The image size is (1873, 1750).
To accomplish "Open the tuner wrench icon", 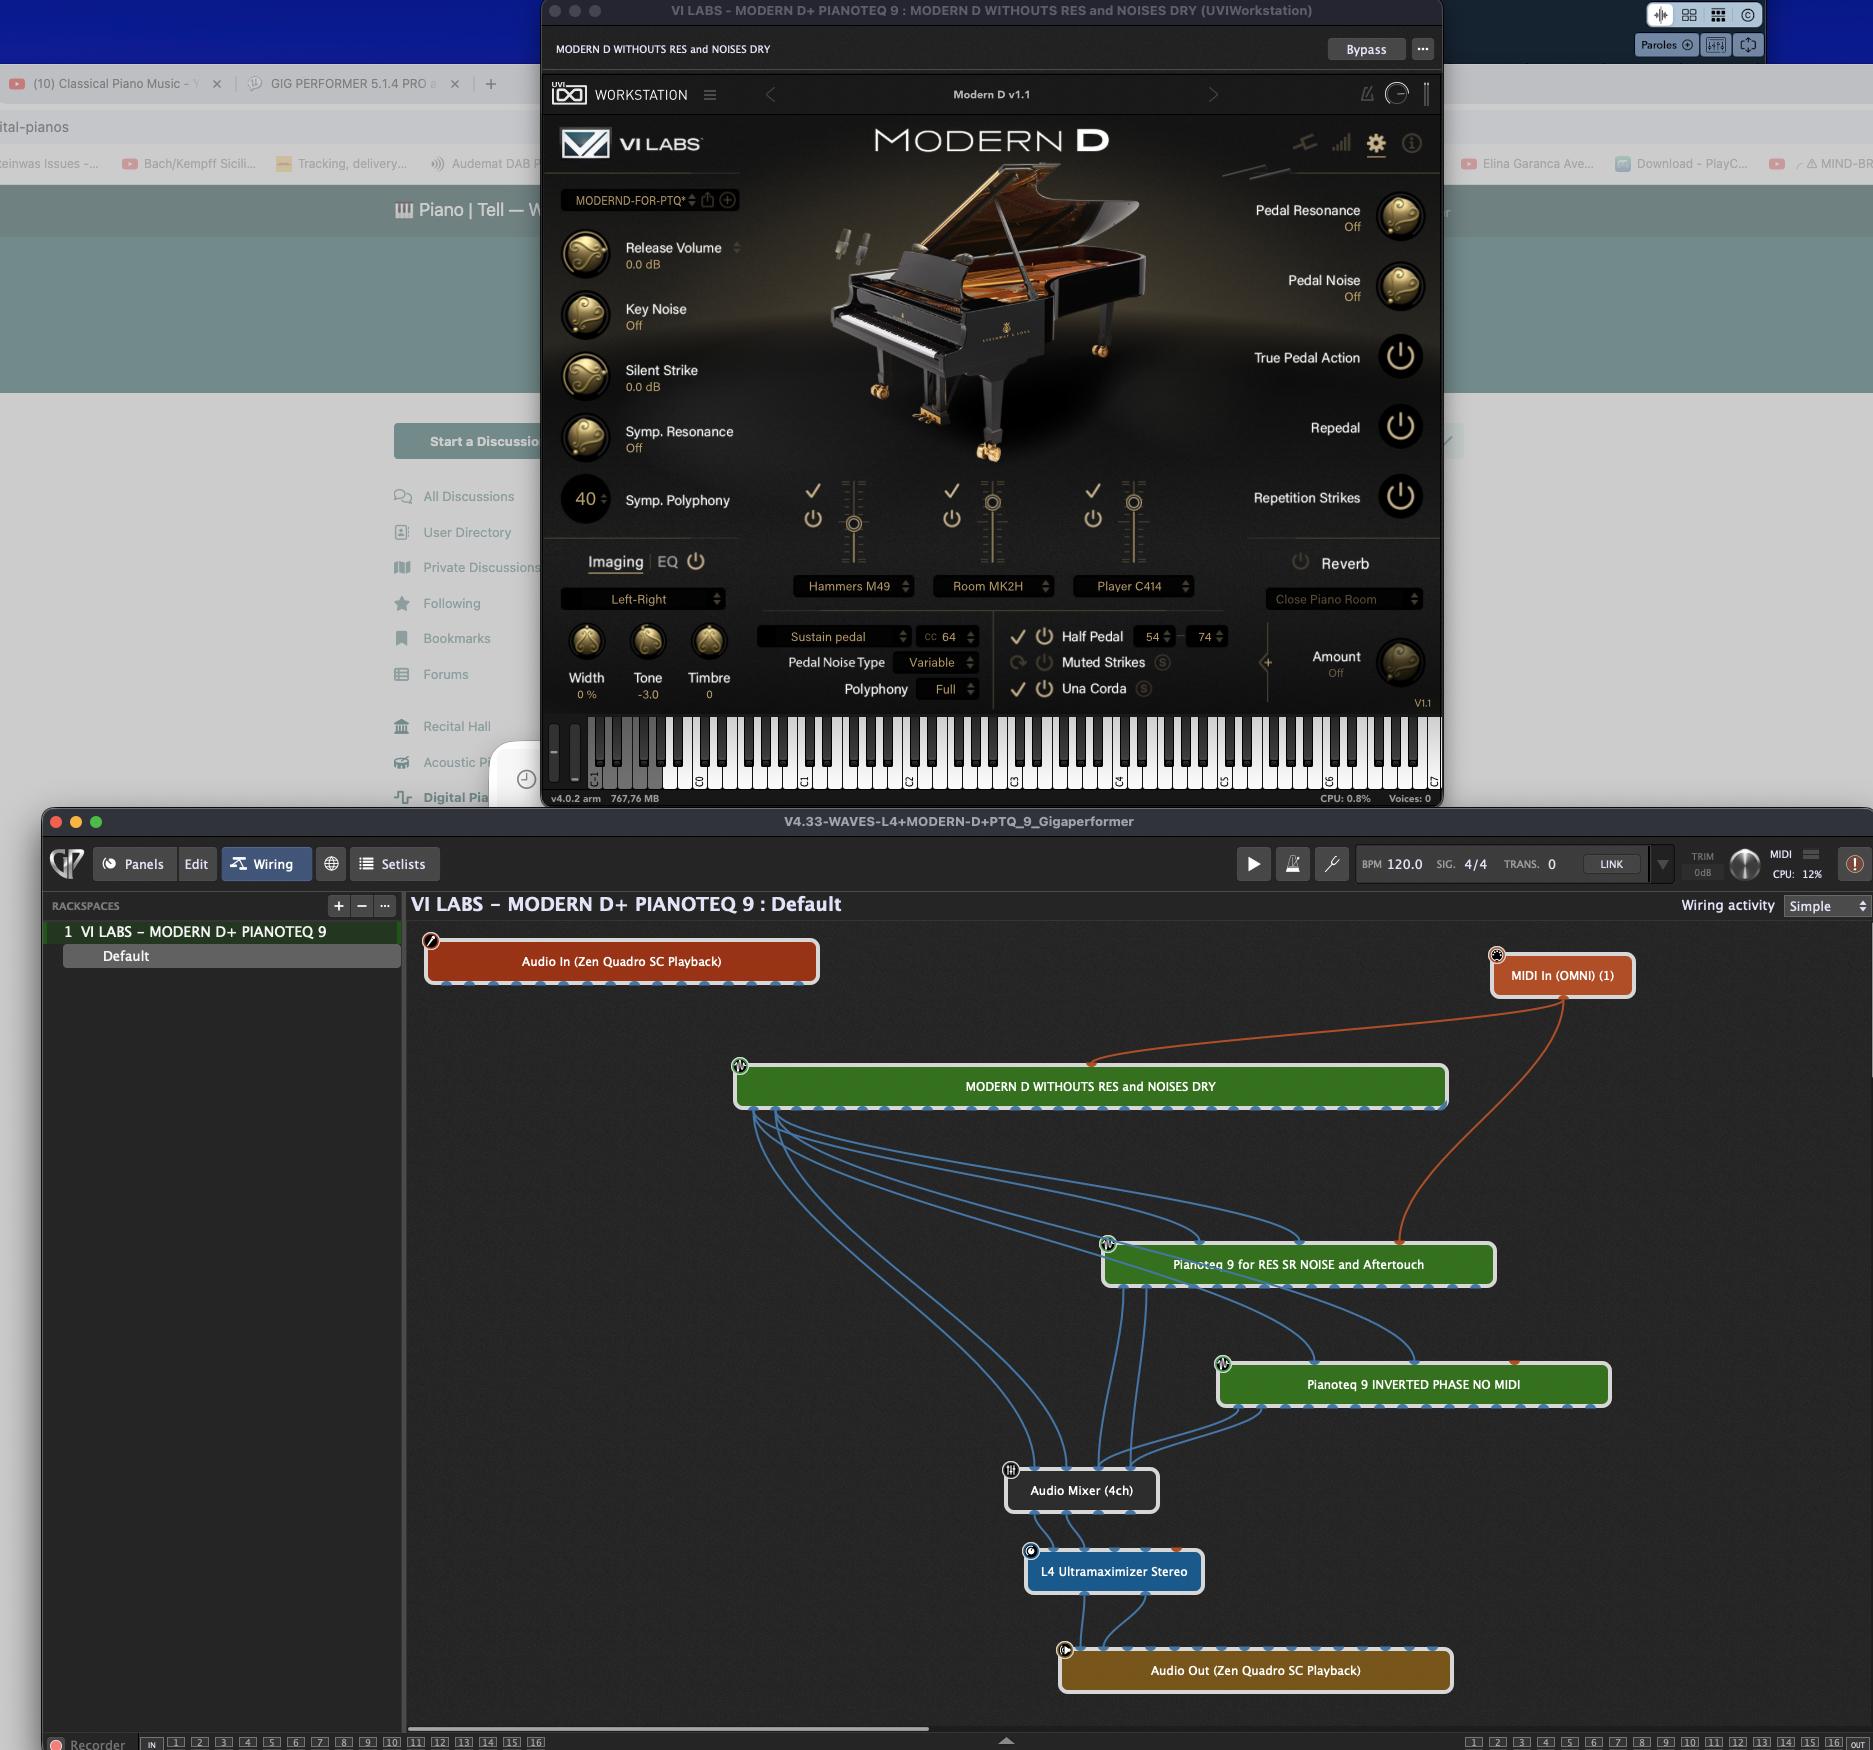I will click(x=1332, y=864).
